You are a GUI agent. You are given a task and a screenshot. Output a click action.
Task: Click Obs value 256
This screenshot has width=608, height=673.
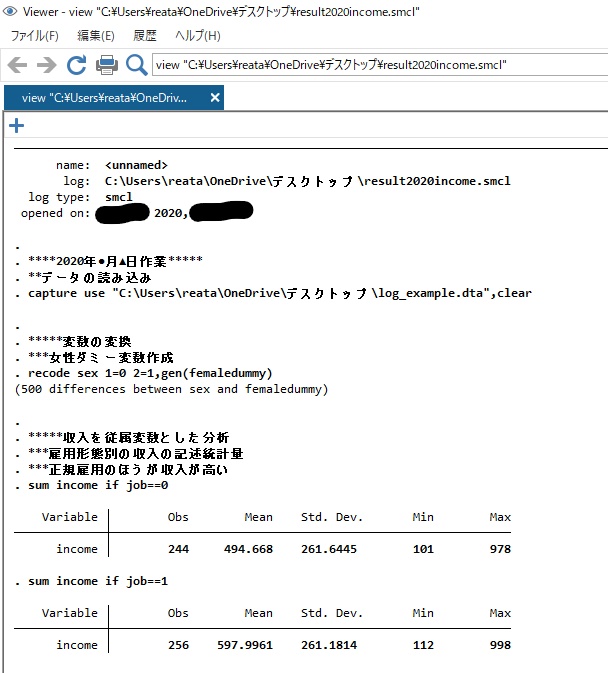(x=178, y=645)
